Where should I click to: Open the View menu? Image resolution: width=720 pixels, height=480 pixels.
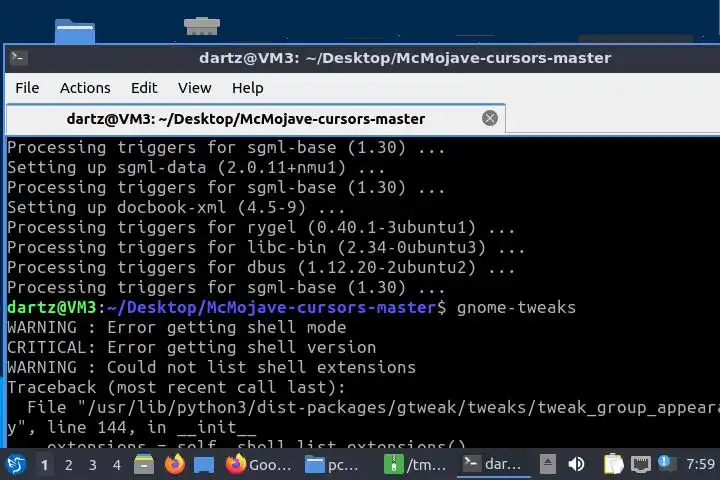195,88
